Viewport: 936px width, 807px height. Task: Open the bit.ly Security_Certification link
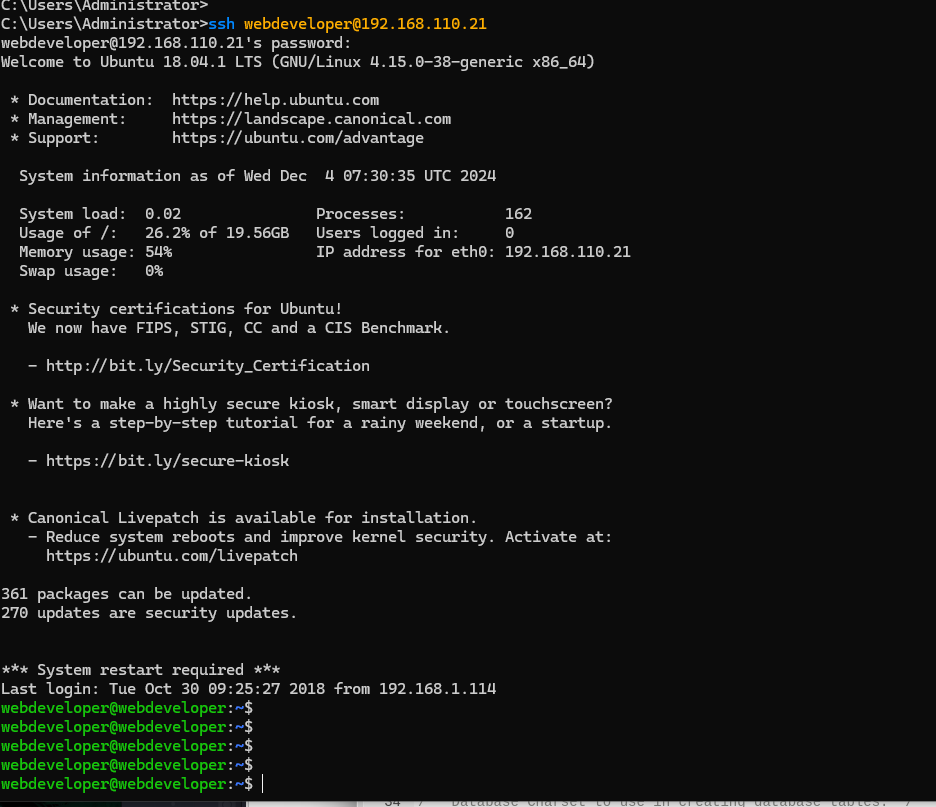(207, 366)
